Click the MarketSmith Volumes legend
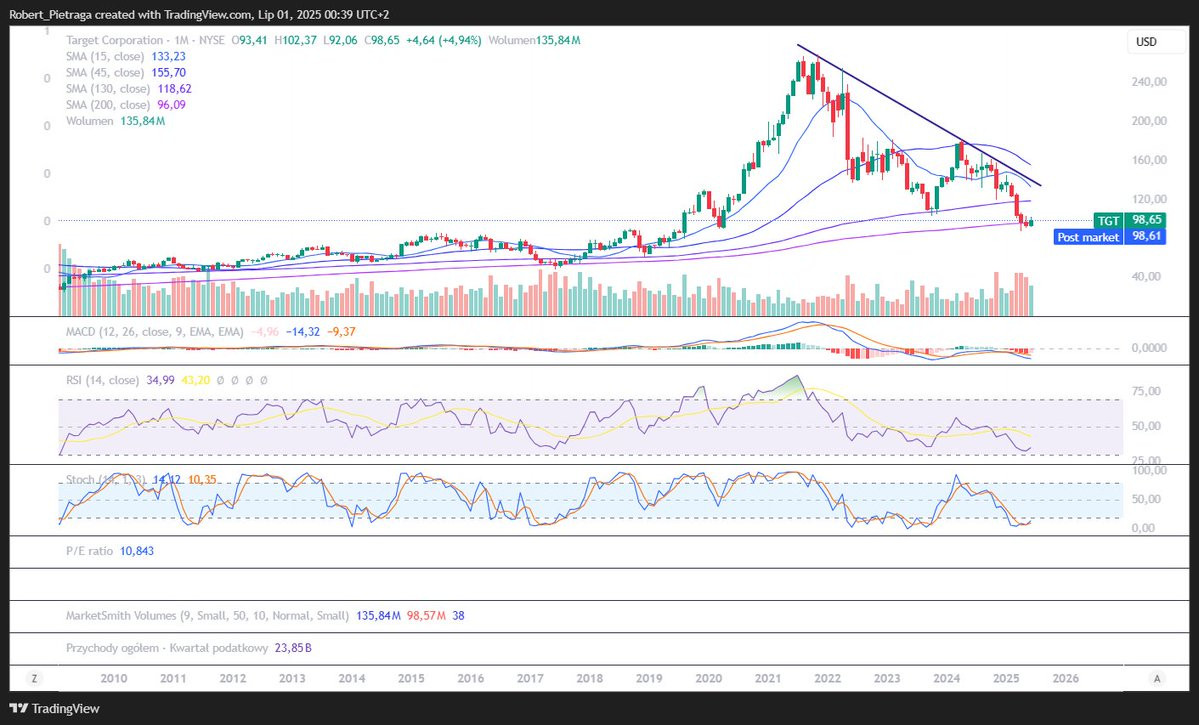This screenshot has width=1199, height=725. [207, 616]
